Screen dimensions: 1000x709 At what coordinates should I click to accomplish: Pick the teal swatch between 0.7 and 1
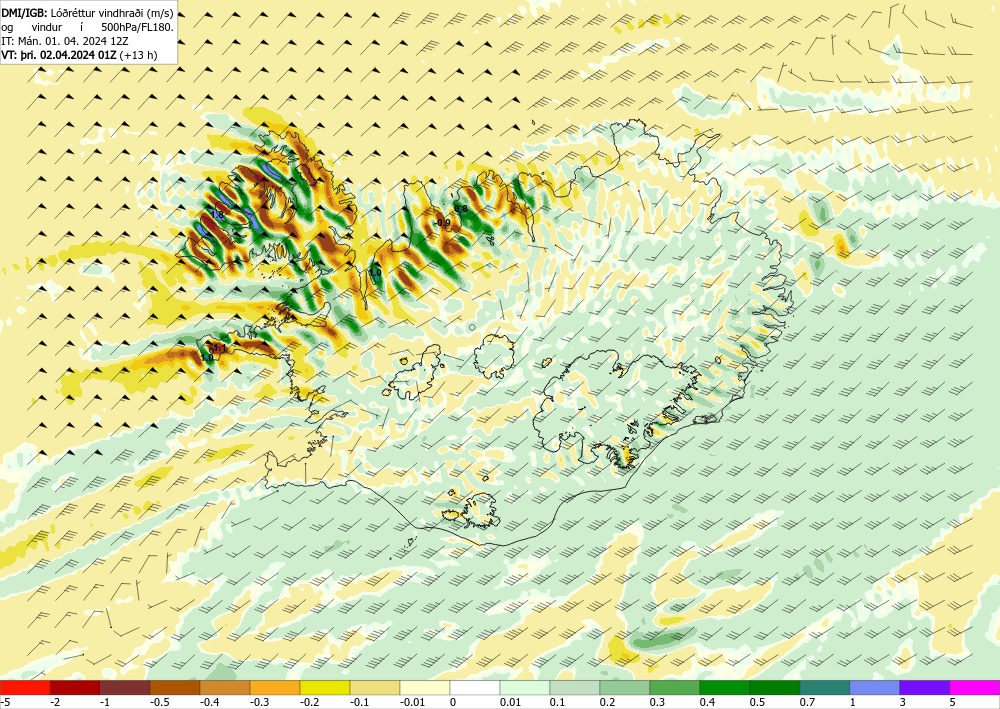click(x=825, y=688)
